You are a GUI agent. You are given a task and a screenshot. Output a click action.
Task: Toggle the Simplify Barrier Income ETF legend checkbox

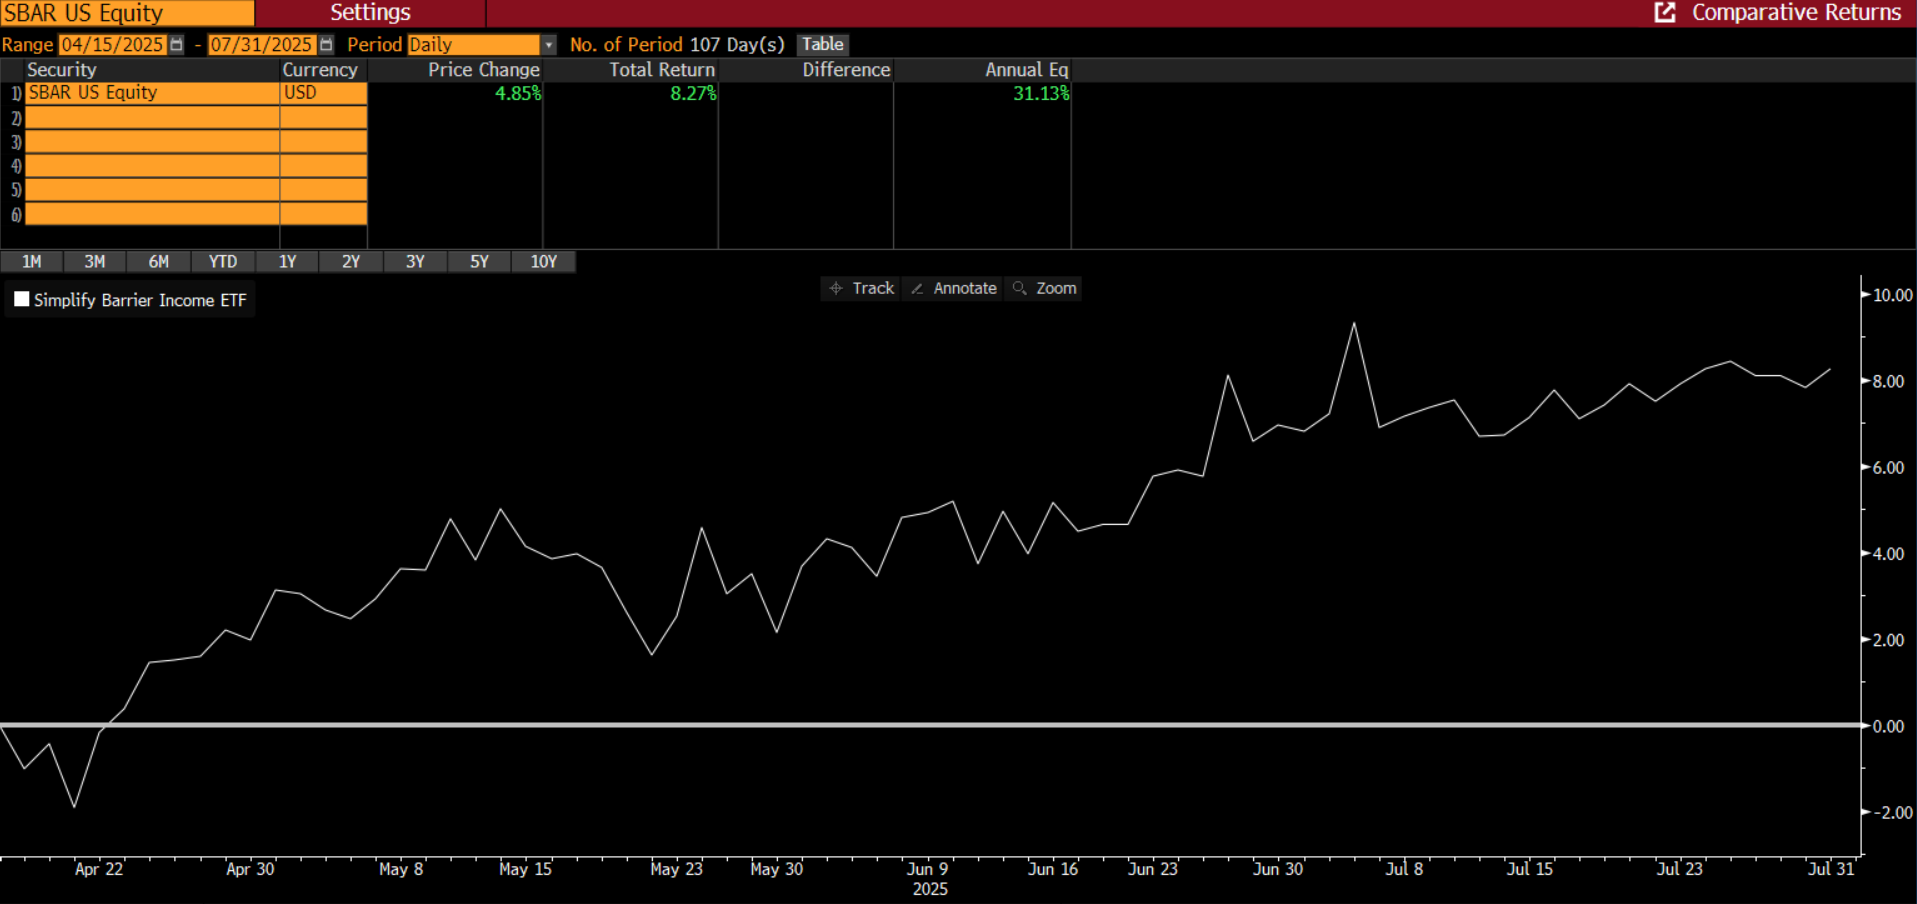(x=21, y=297)
